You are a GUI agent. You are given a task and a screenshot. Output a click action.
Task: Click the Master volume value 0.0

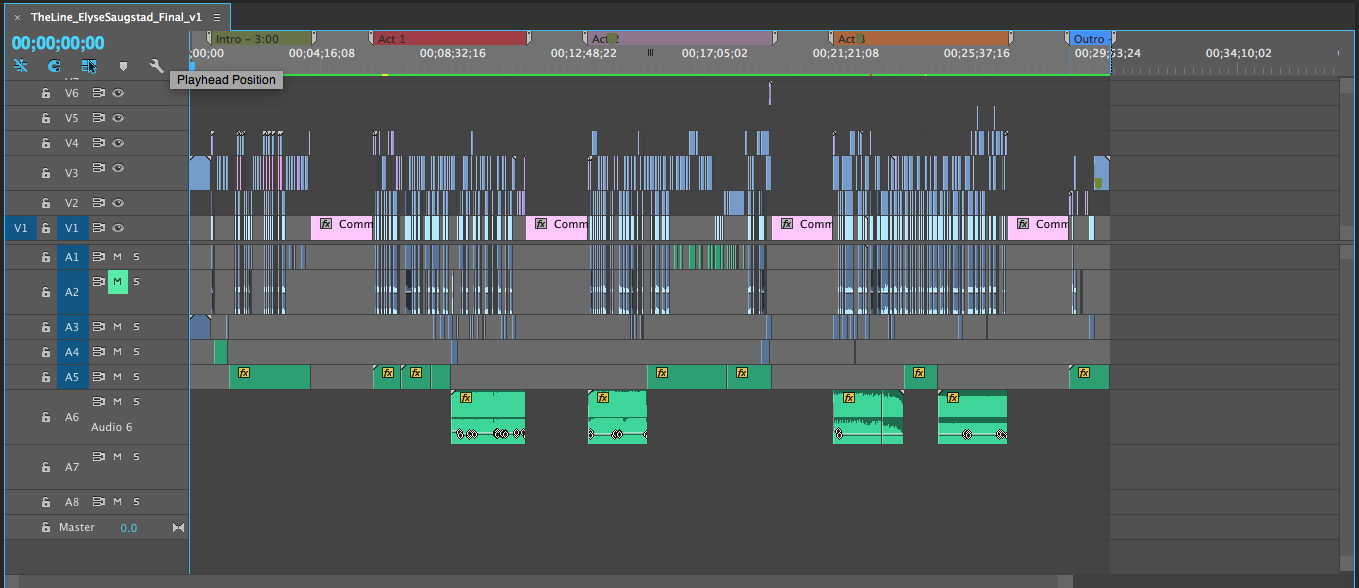129,527
